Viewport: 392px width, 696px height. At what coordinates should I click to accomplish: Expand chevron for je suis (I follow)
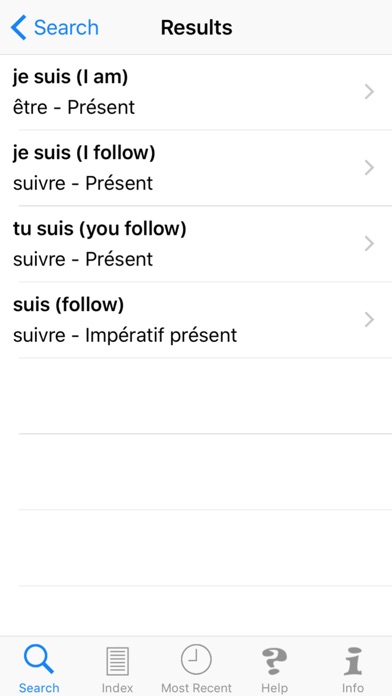(x=369, y=168)
